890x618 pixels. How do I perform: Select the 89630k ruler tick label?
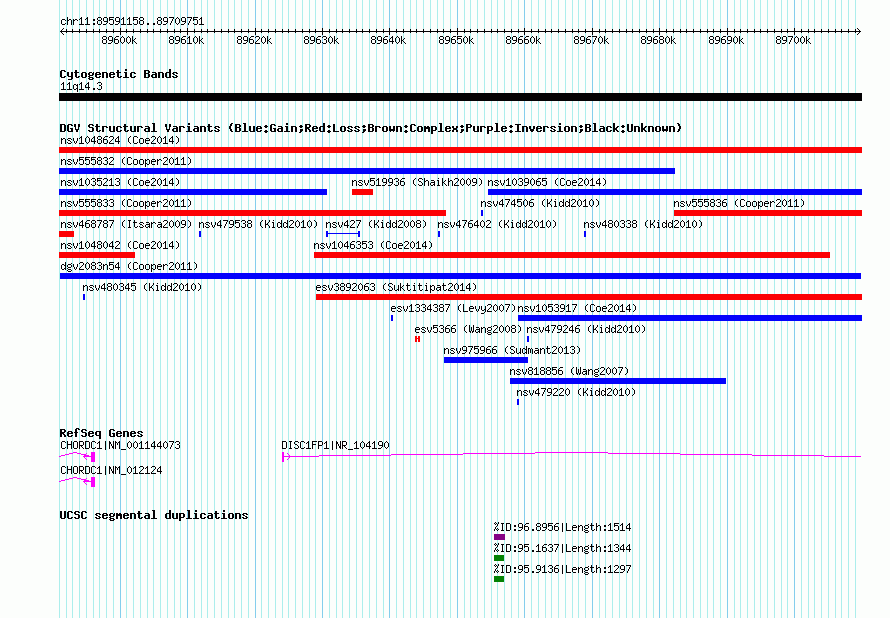click(x=321, y=40)
